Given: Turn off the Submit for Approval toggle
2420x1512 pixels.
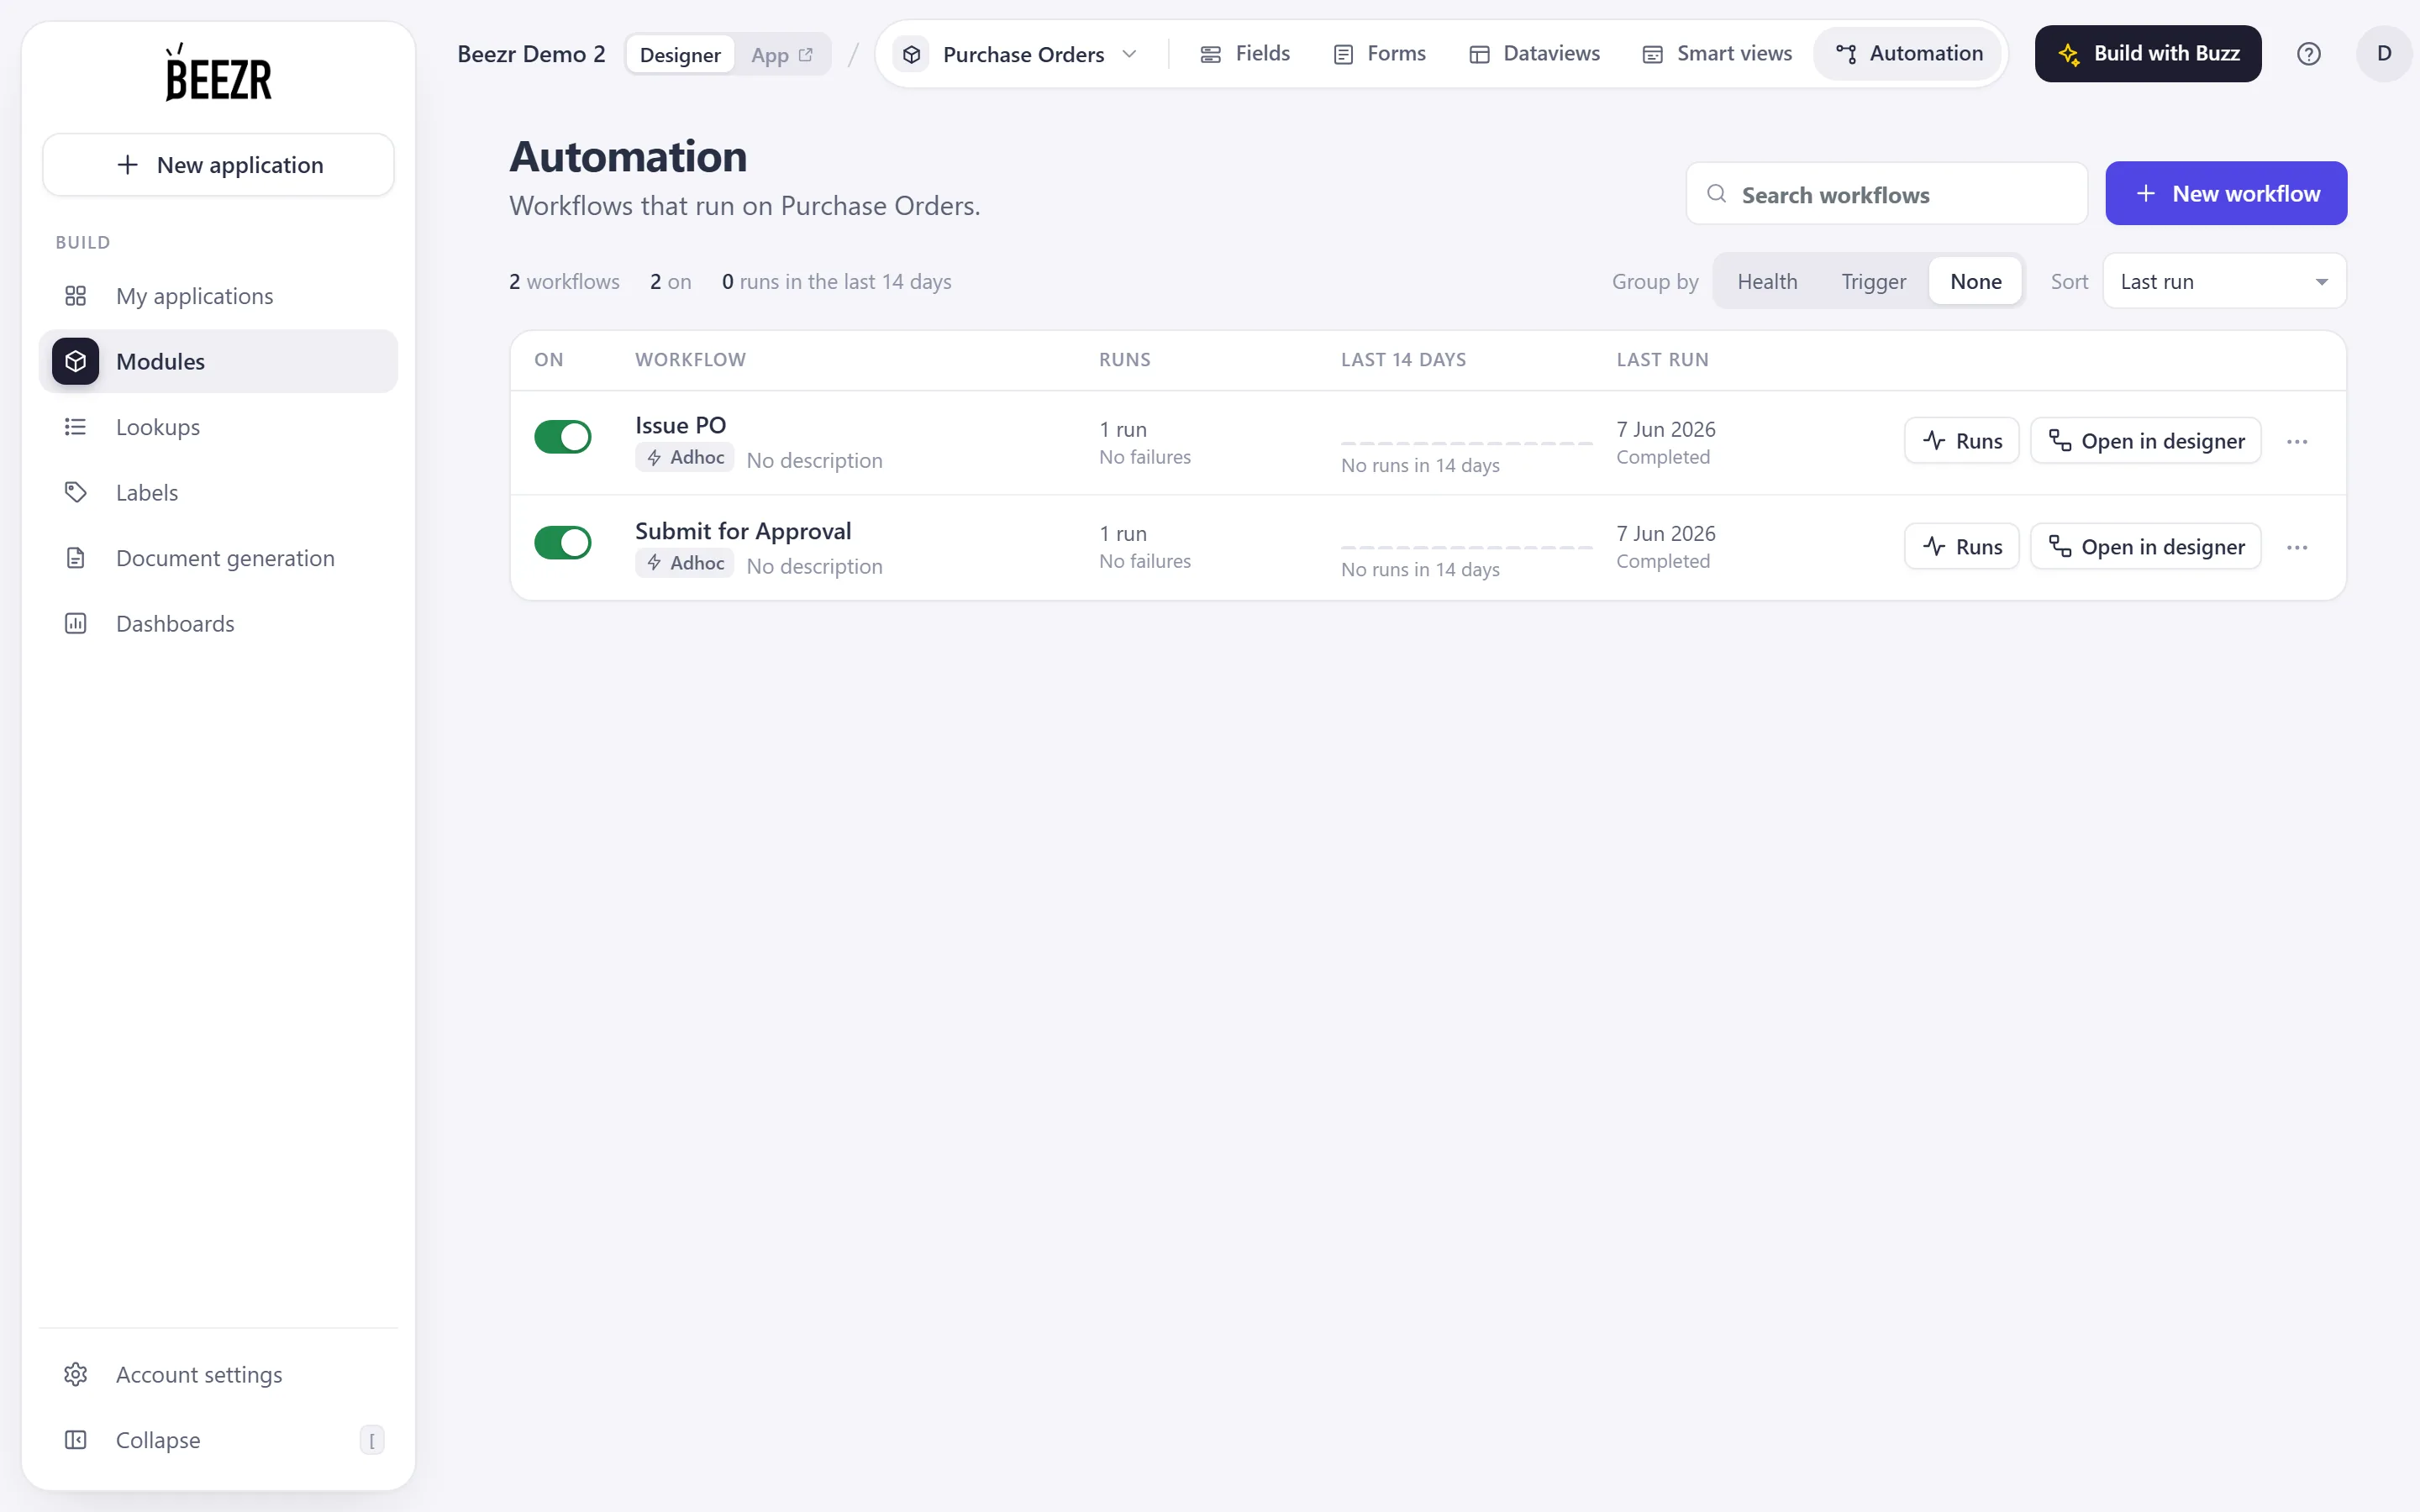Looking at the screenshot, I should coord(563,543).
